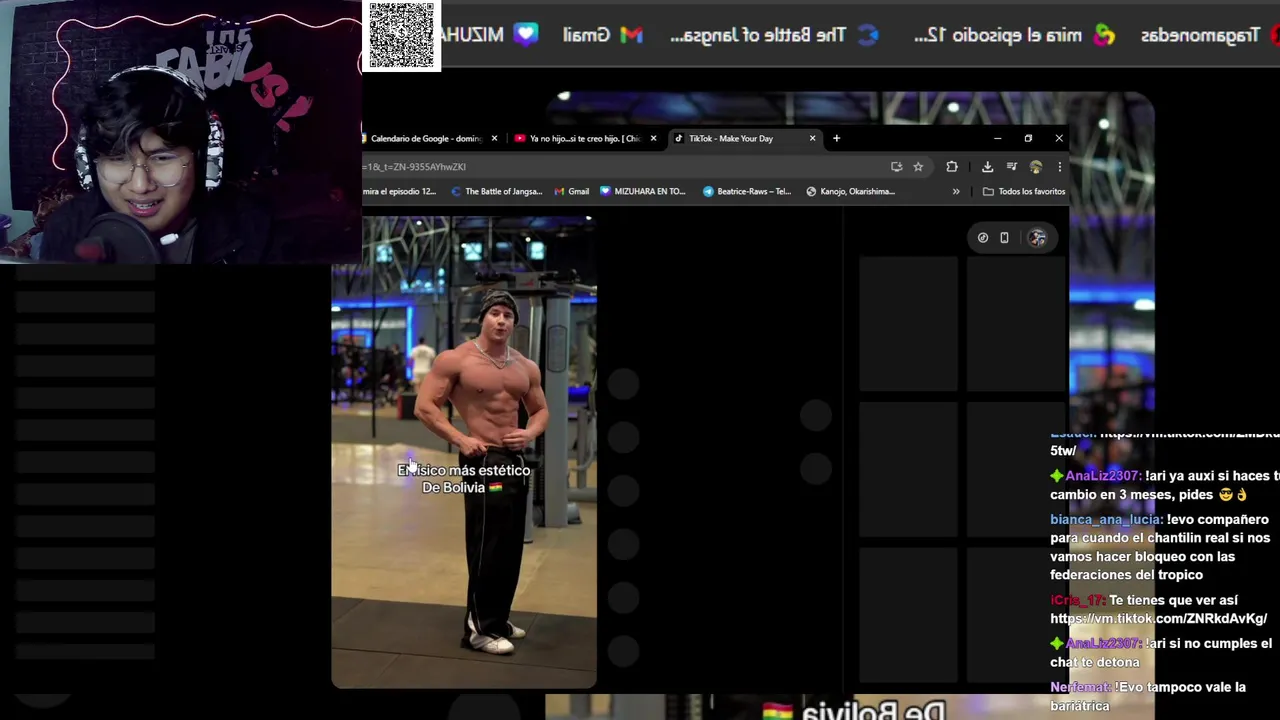Click the username Nerfemat in chat
Viewport: 1280px width, 720px height.
[x=1080, y=688]
